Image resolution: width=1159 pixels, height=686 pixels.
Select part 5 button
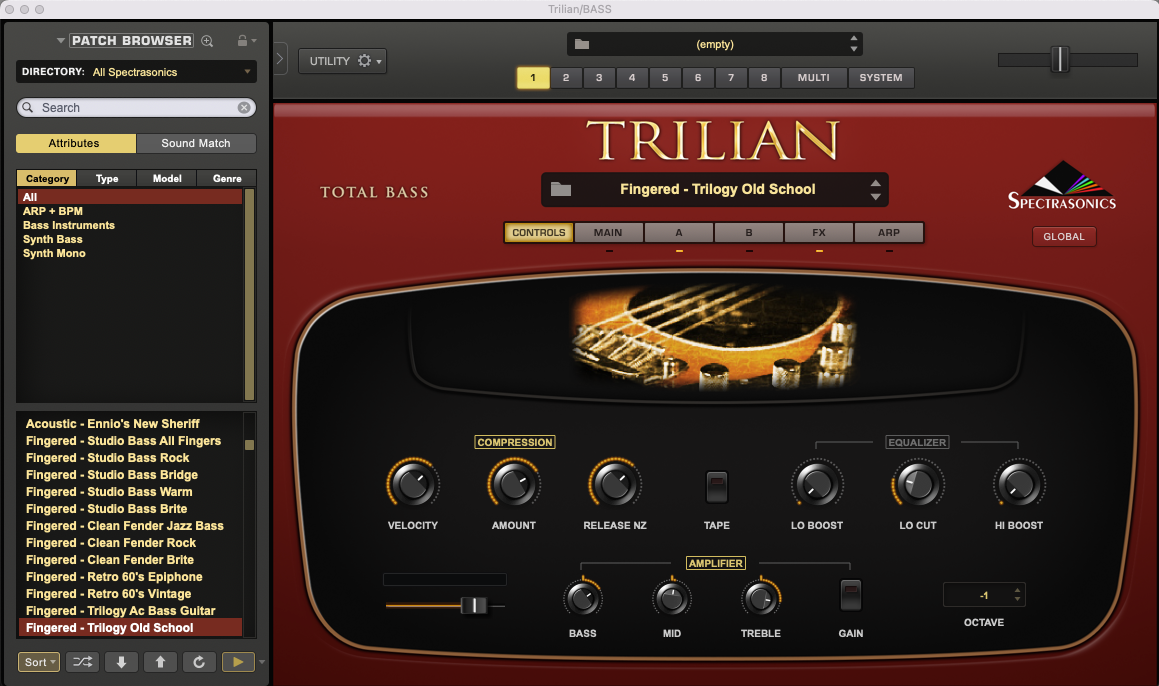665,78
